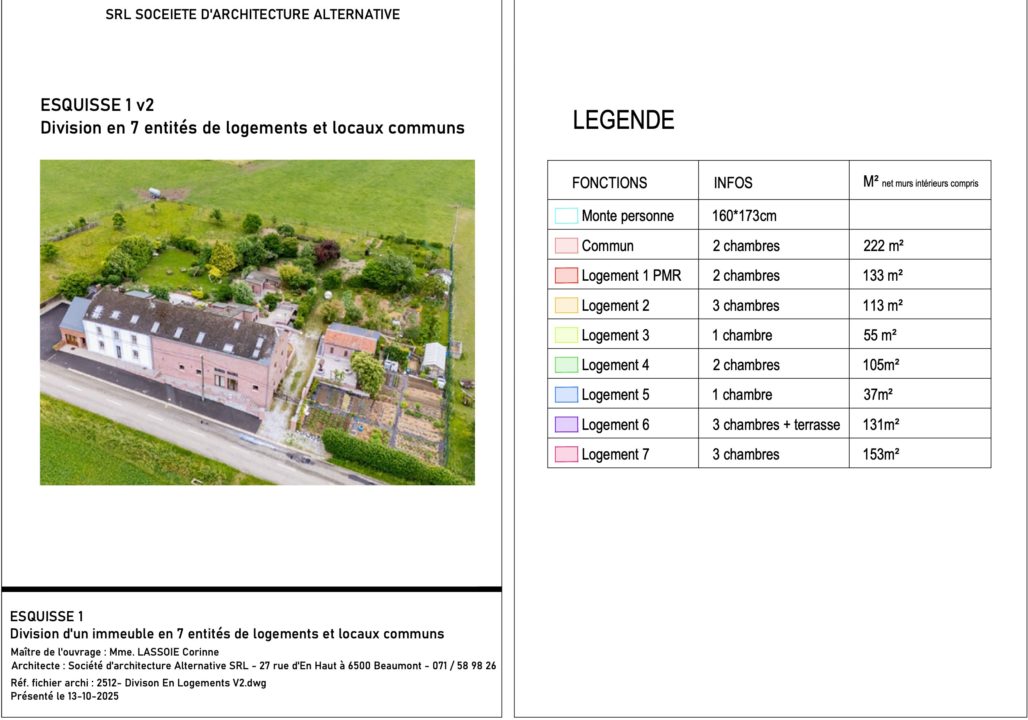This screenshot has width=1028, height=720.
Task: Click the 222 m² area value
Action: (x=883, y=246)
